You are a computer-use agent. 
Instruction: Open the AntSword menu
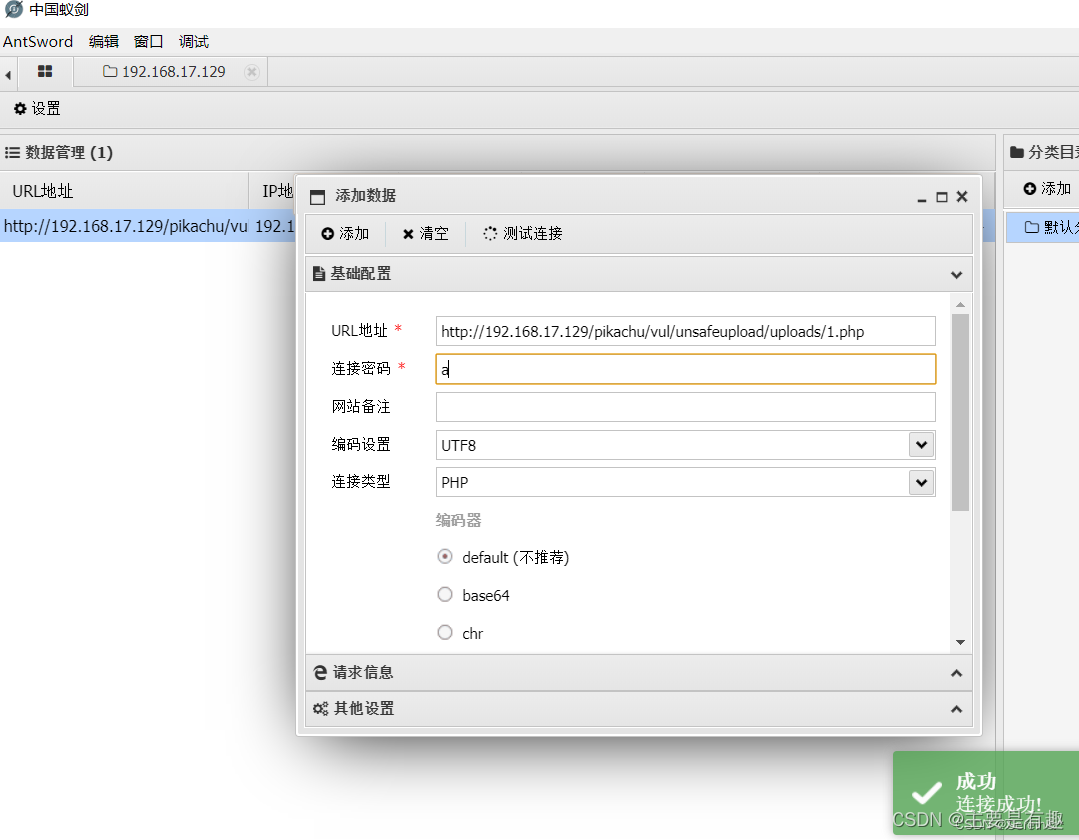click(38, 41)
